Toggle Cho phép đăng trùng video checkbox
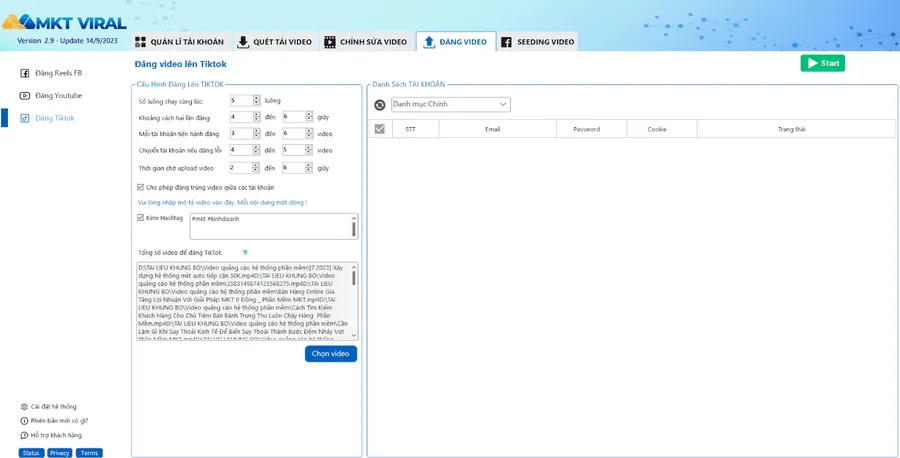Viewport: 900px width, 458px height. point(141,187)
